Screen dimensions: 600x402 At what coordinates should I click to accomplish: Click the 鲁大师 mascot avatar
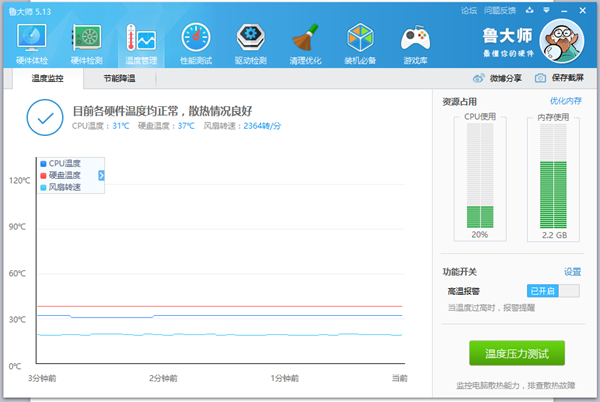(x=562, y=41)
